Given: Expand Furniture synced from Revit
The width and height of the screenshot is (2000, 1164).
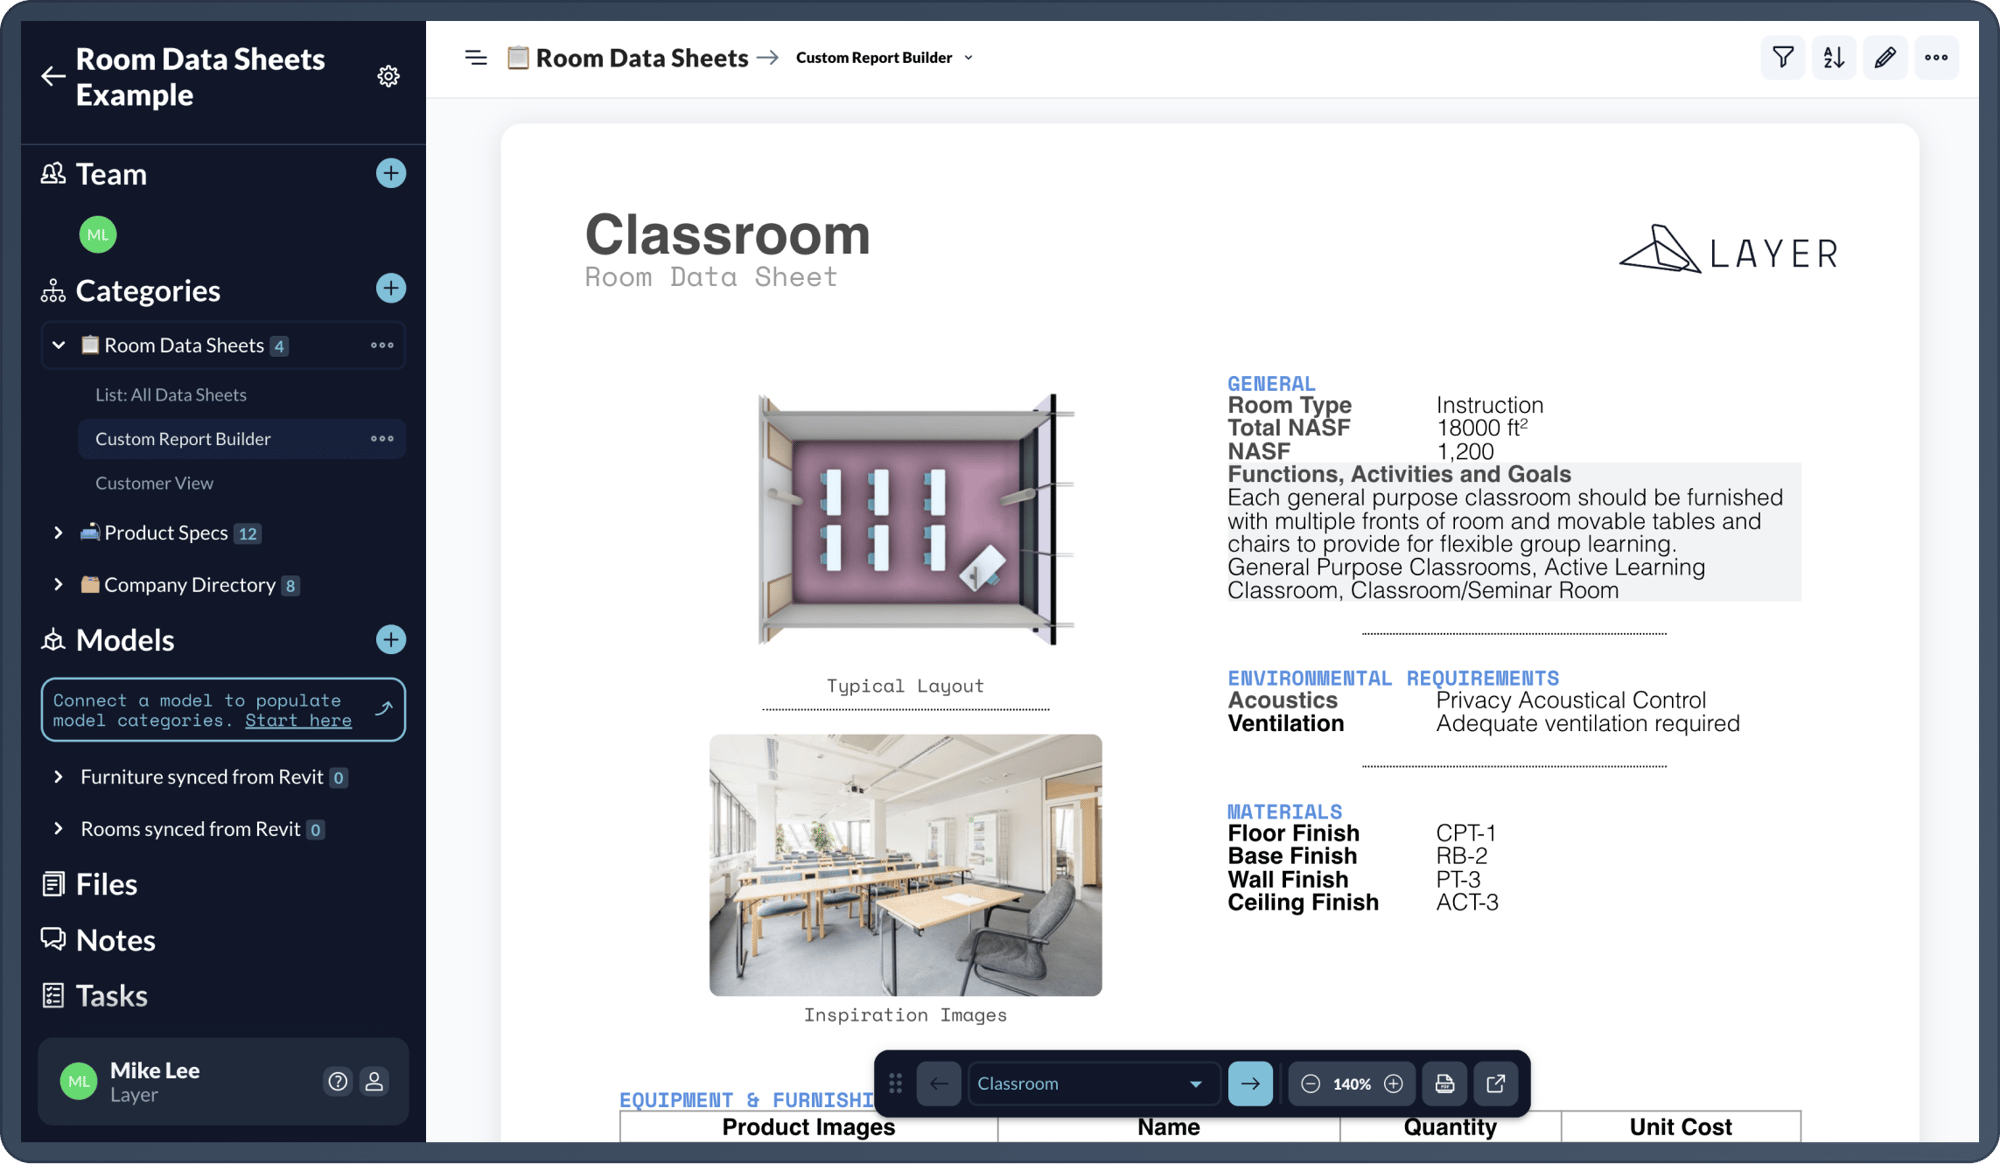Looking at the screenshot, I should (x=58, y=777).
